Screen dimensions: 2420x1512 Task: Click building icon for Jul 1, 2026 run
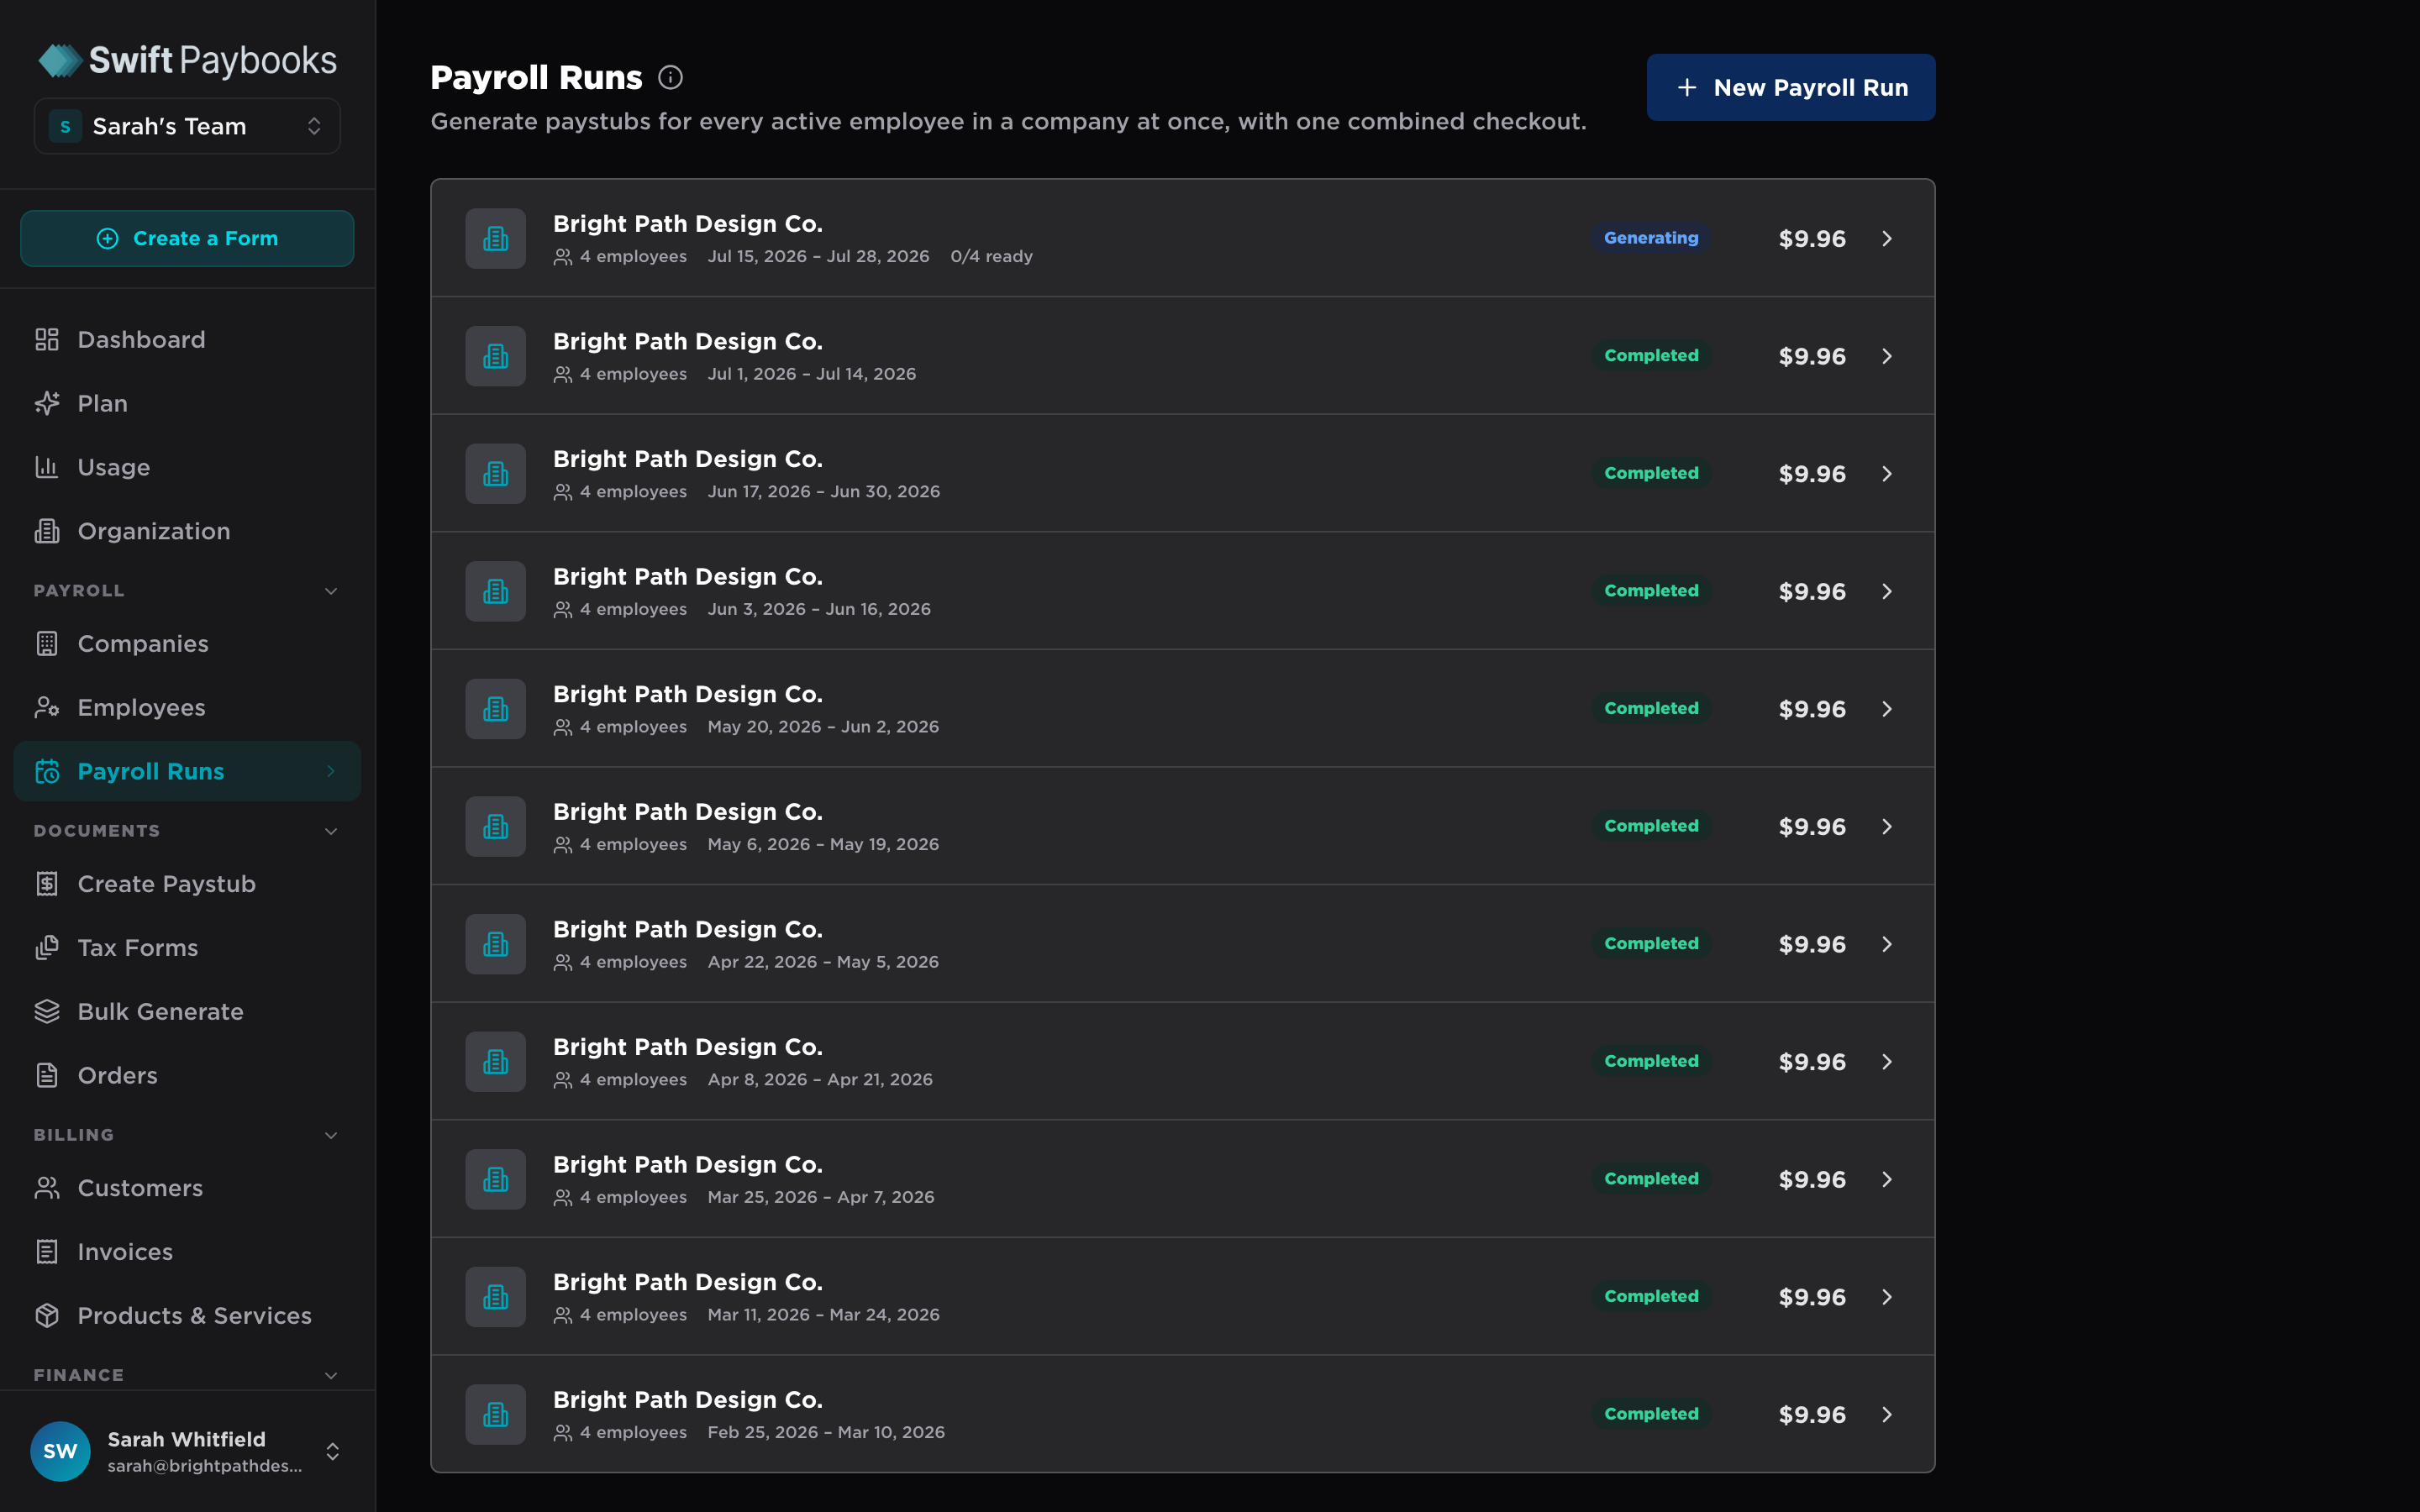495,356
